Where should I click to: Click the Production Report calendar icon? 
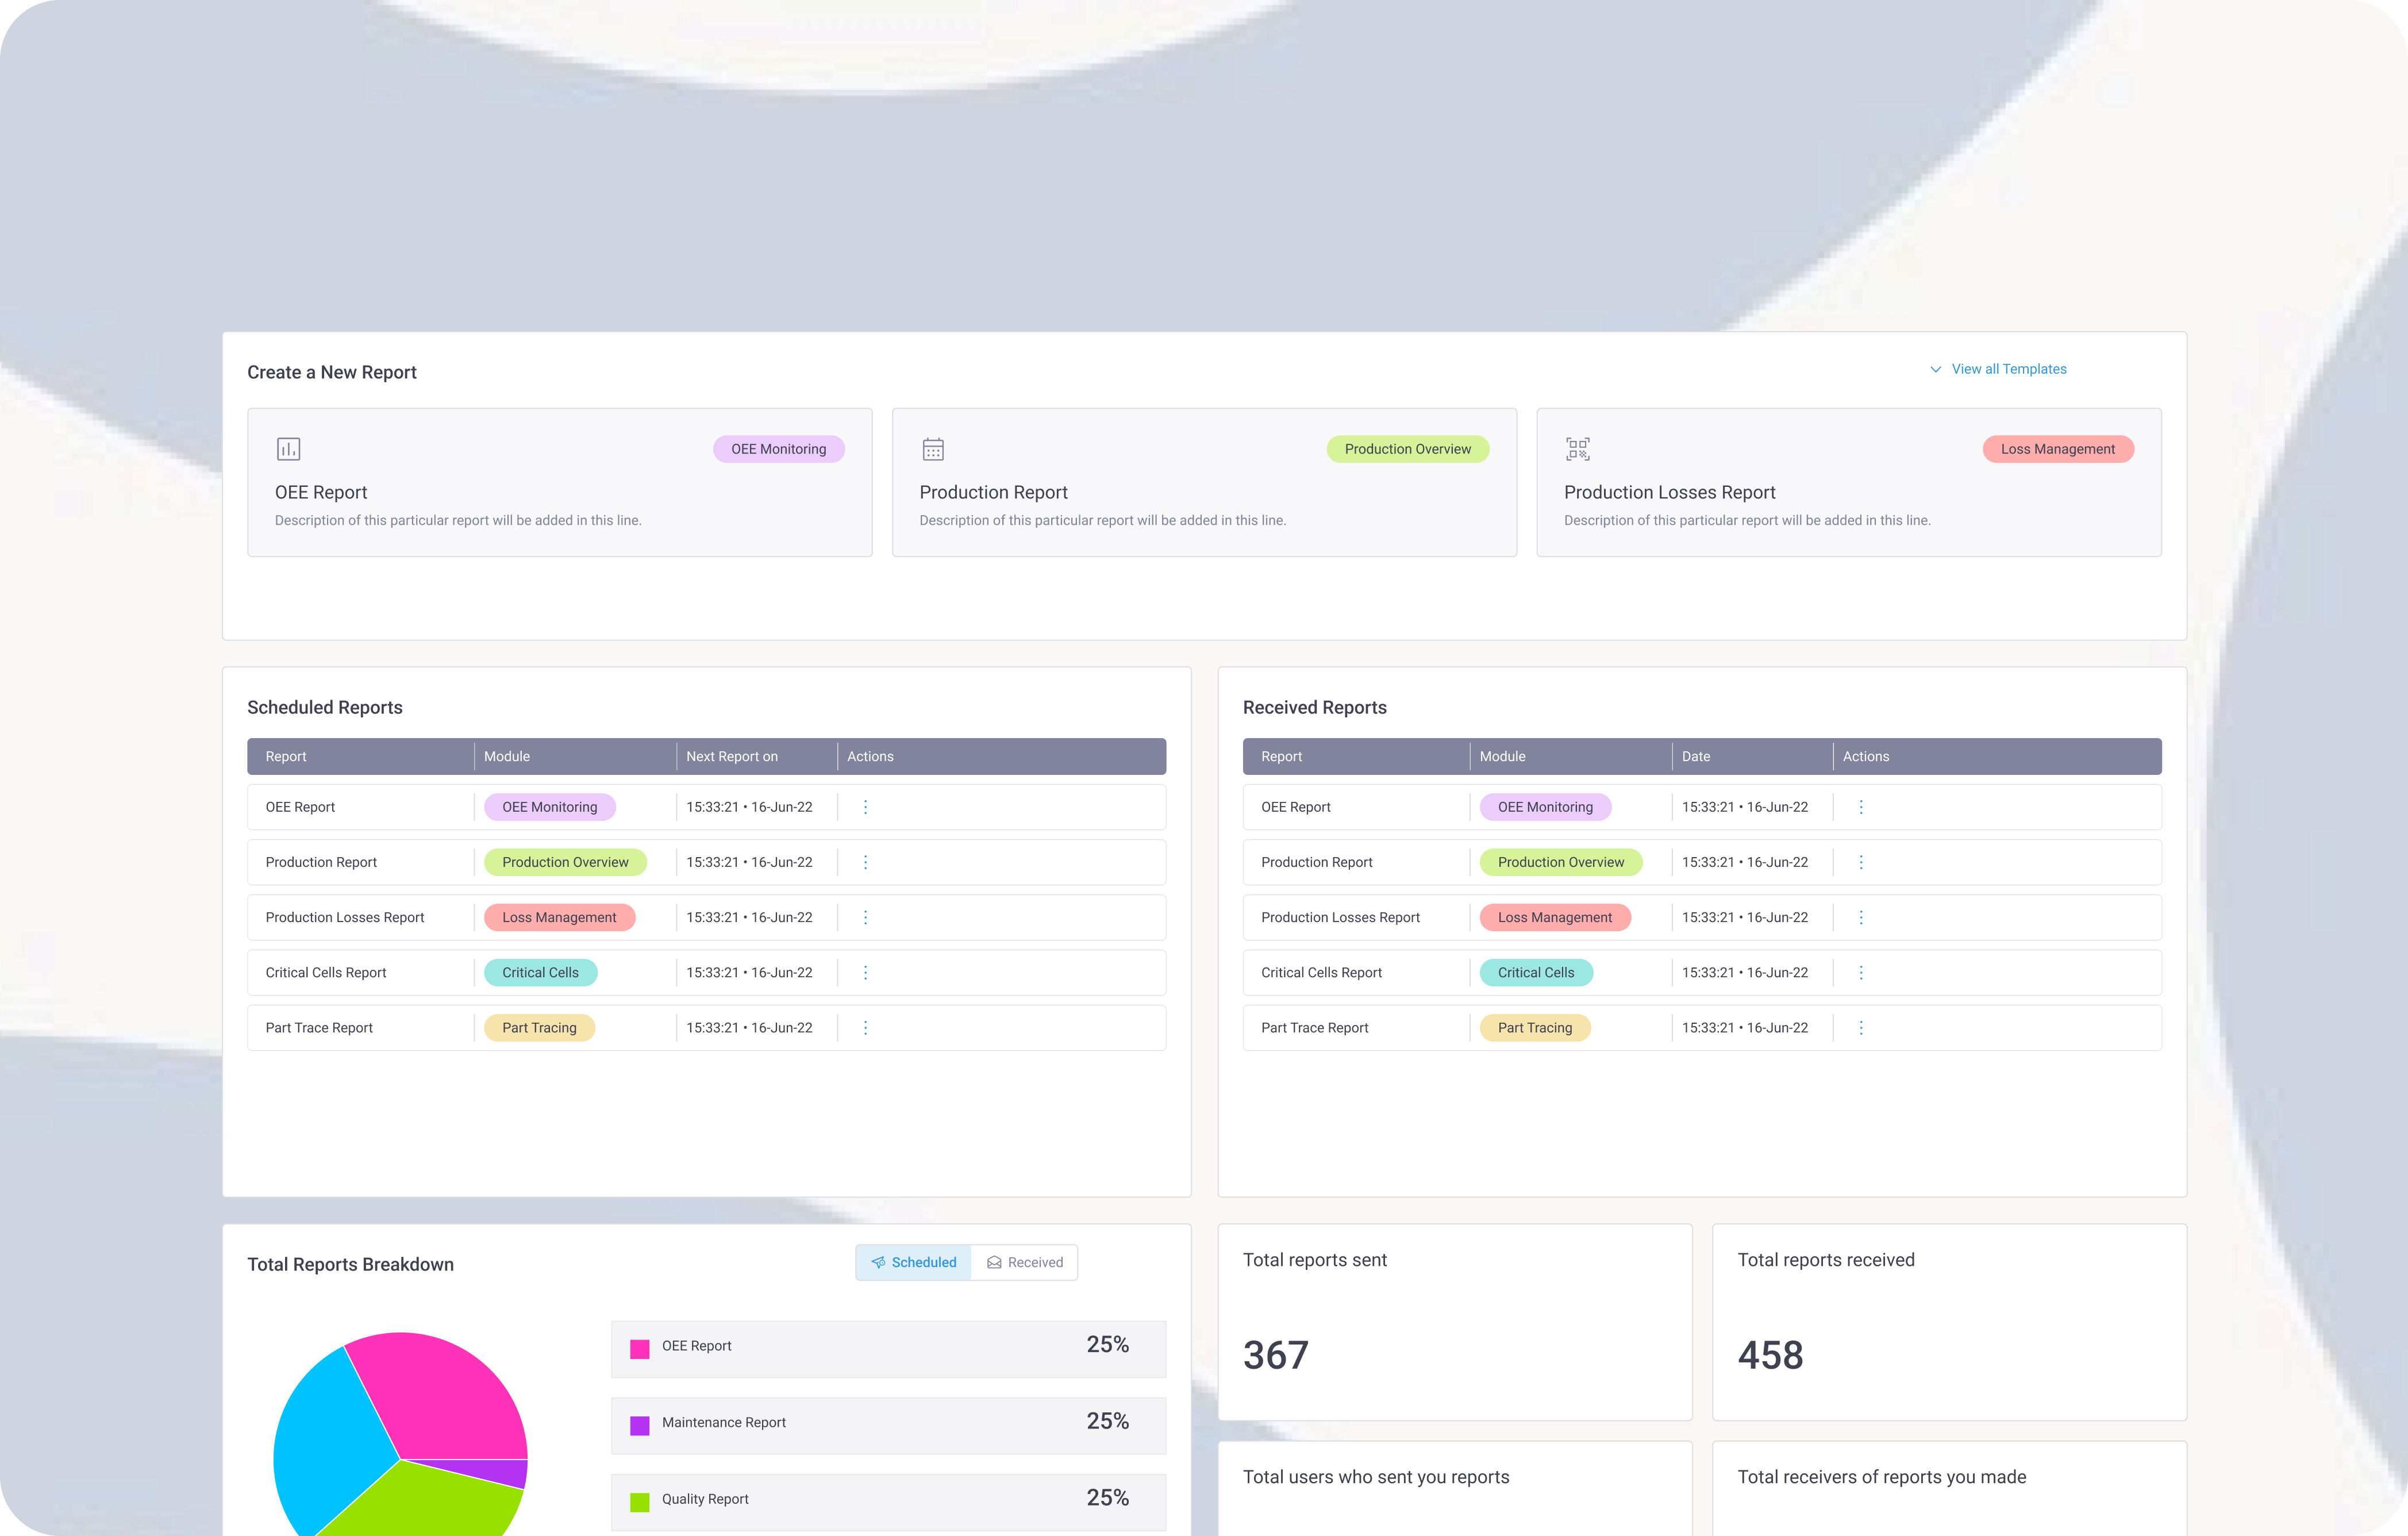[933, 449]
